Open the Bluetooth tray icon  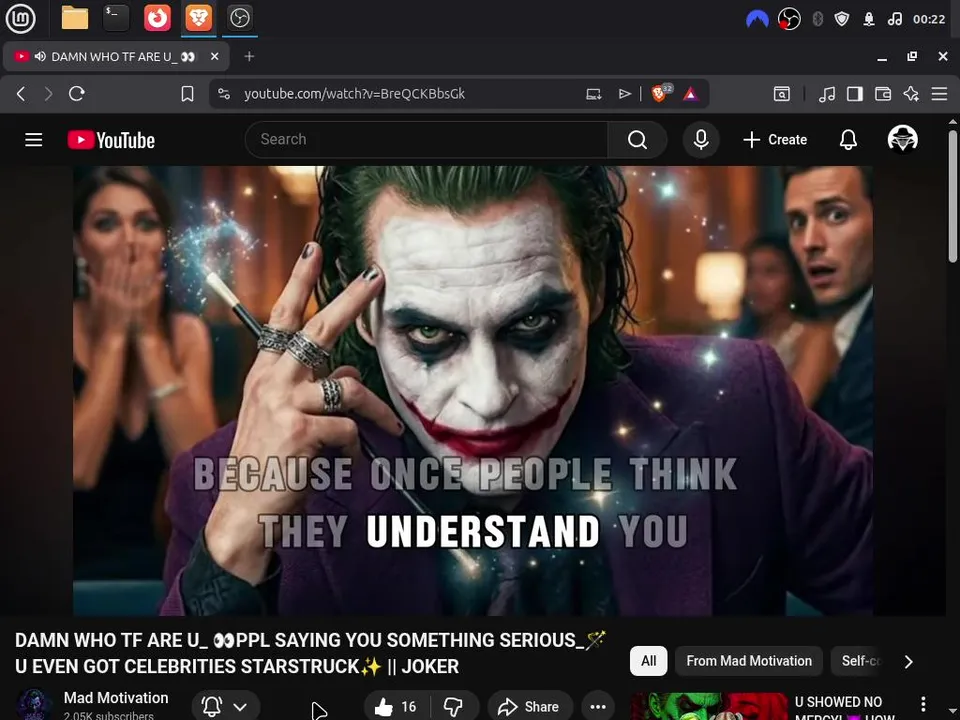pyautogui.click(x=817, y=20)
